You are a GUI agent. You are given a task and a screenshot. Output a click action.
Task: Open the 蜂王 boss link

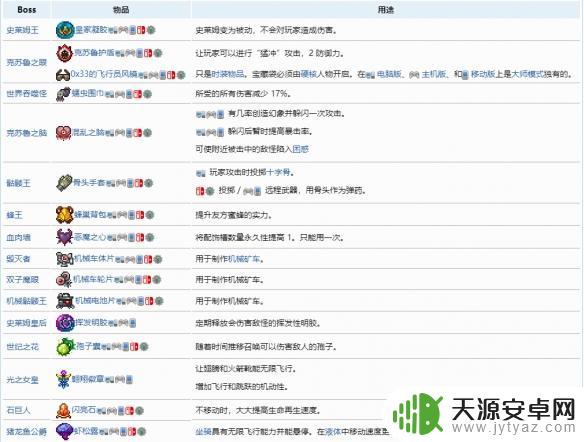15,215
